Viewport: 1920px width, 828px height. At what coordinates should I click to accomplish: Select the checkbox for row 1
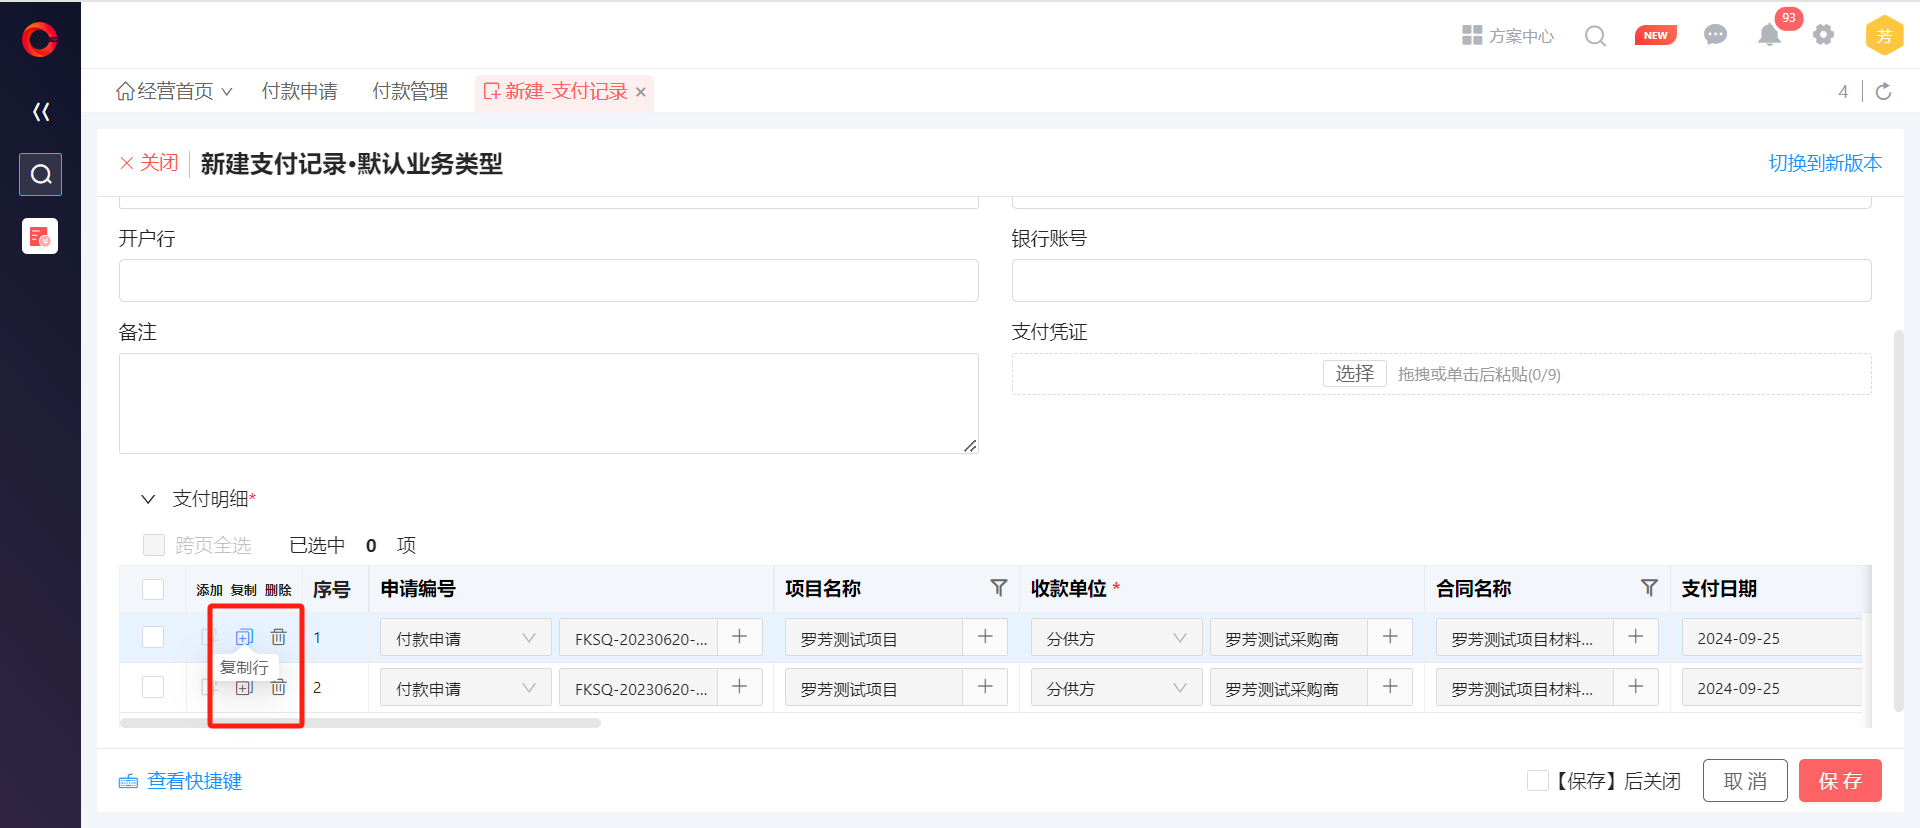point(153,637)
